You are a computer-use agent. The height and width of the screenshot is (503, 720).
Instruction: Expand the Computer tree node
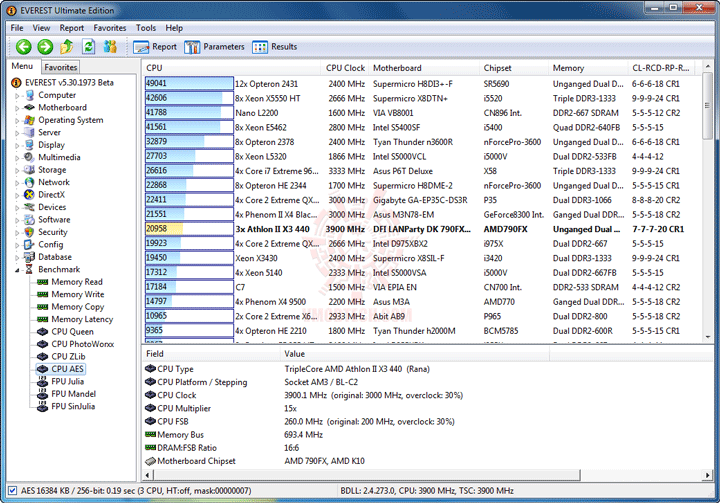(x=17, y=96)
